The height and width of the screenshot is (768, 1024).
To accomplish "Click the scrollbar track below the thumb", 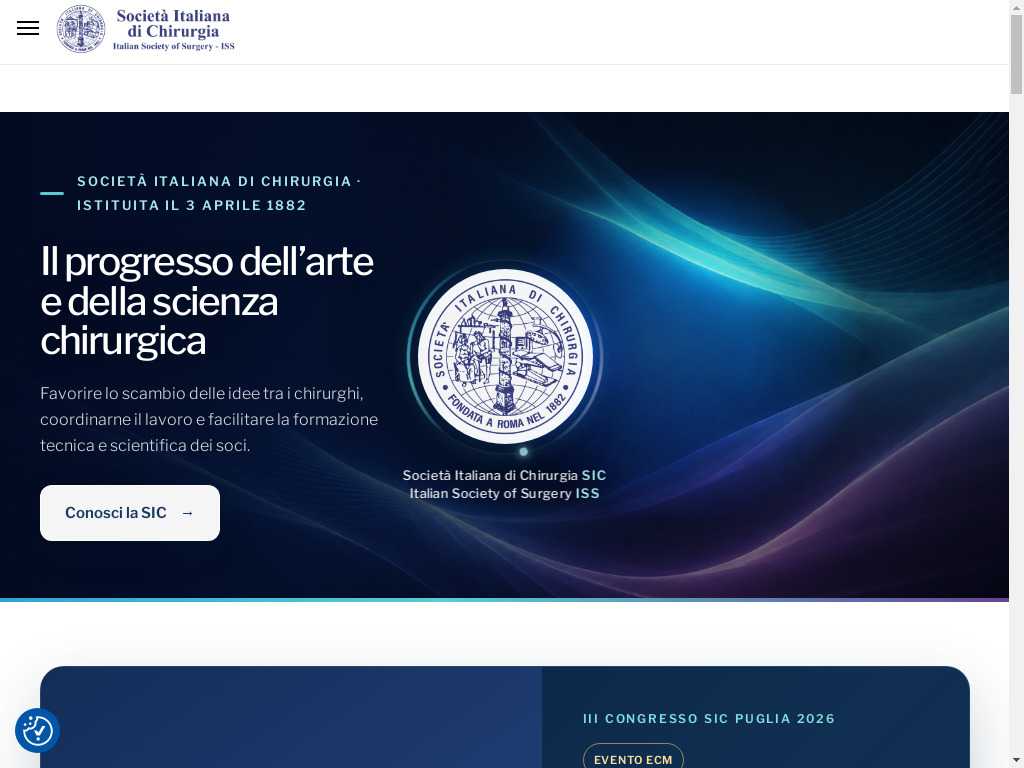I will pyautogui.click(x=1016, y=424).
